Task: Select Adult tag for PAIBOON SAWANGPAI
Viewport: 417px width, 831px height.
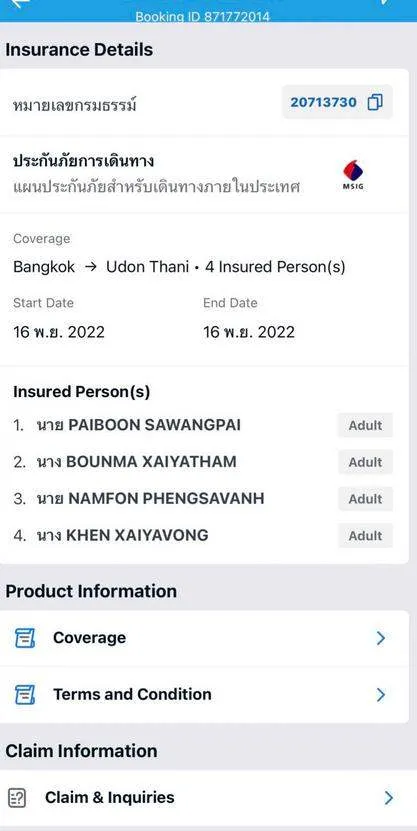Action: (x=365, y=425)
